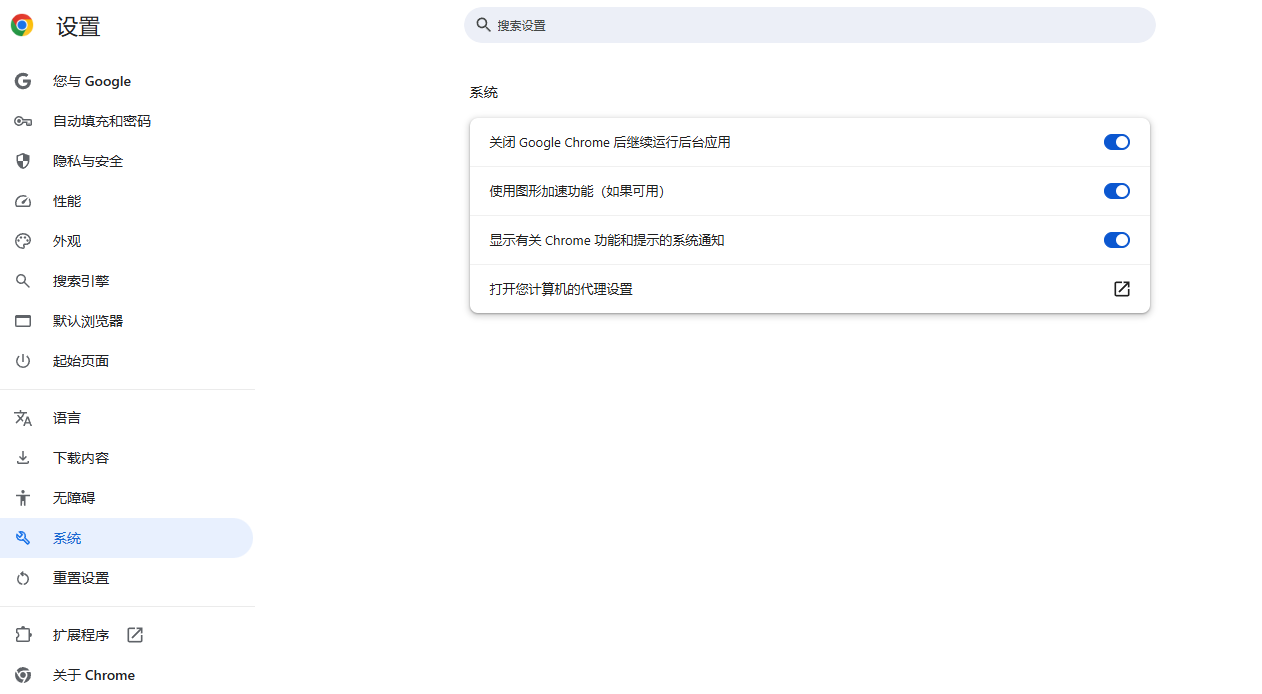Image resolution: width=1262 pixels, height=694 pixels.
Task: Open 打开您计算机的代理设置 link row
Action: pyautogui.click(x=561, y=289)
